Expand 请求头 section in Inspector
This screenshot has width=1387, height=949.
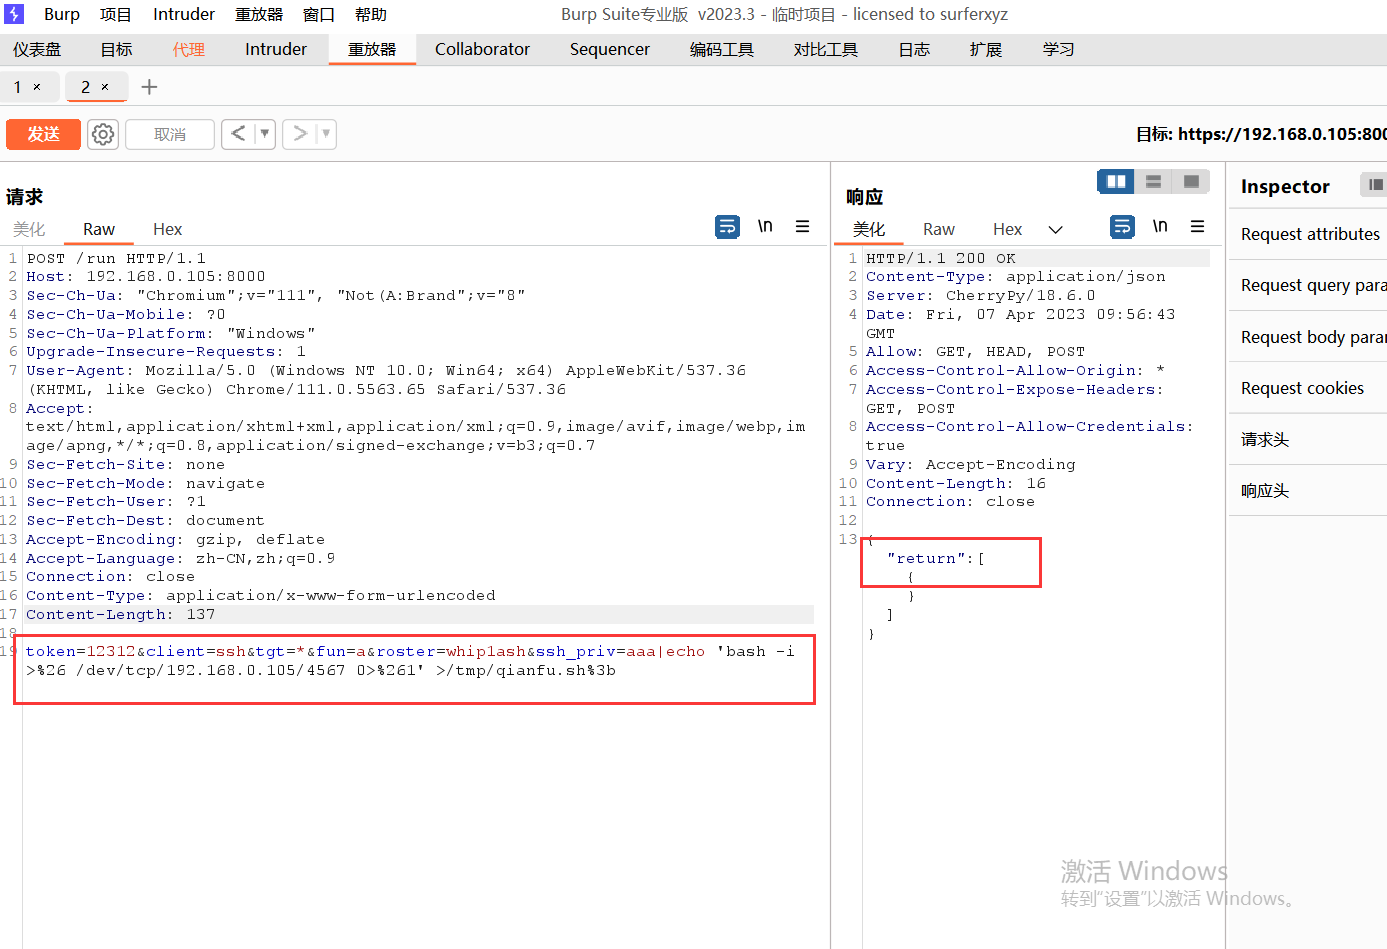point(1308,439)
